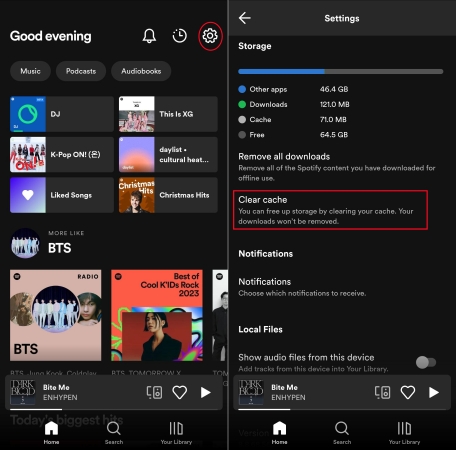Play Bite Me in left player bar

(x=206, y=392)
